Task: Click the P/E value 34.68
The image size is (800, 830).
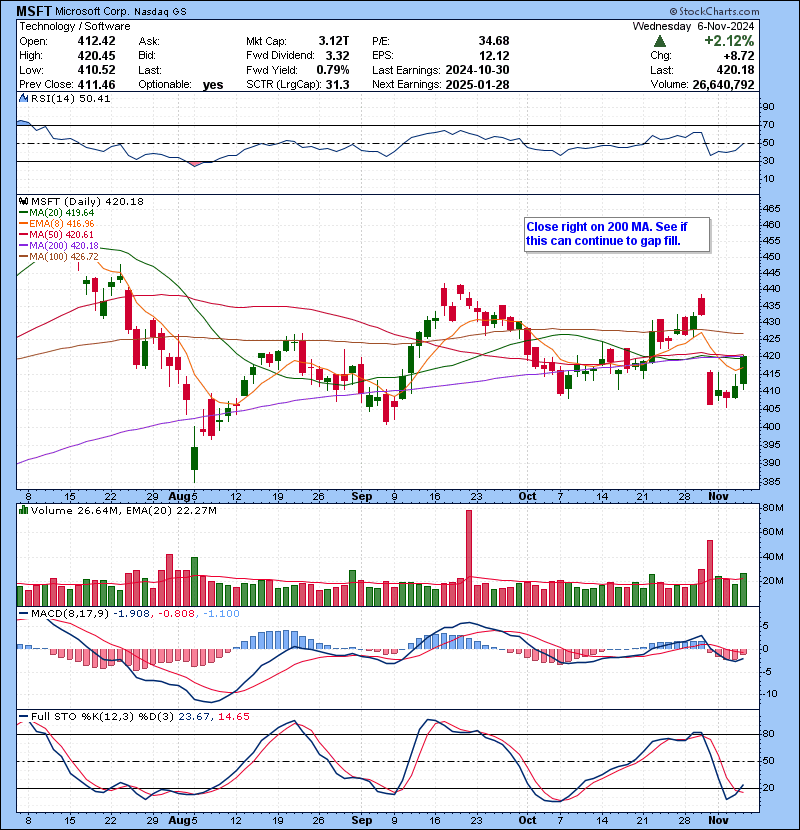Action: click(494, 41)
